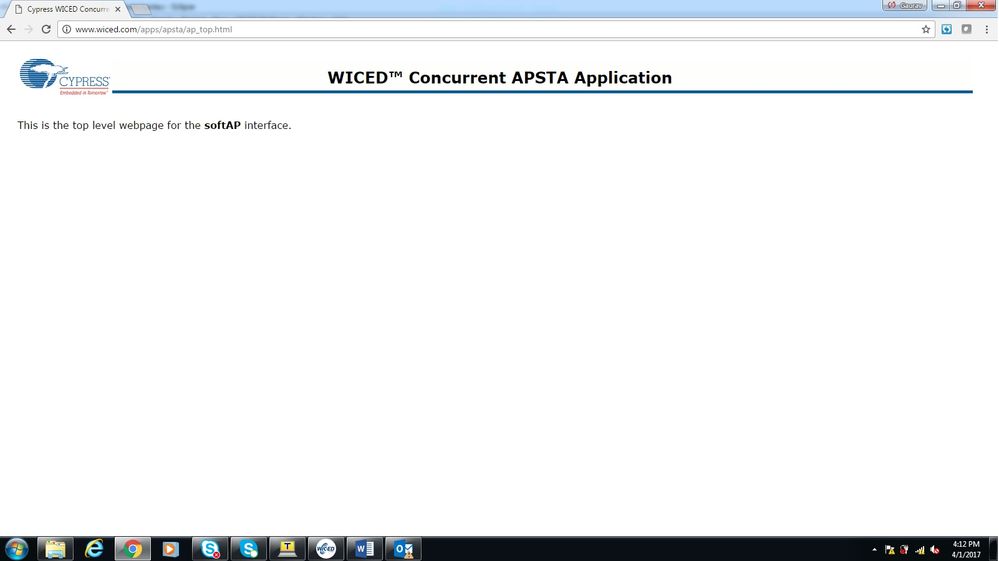Bookmark this page with the star icon
This screenshot has height=561, width=999.
click(926, 30)
